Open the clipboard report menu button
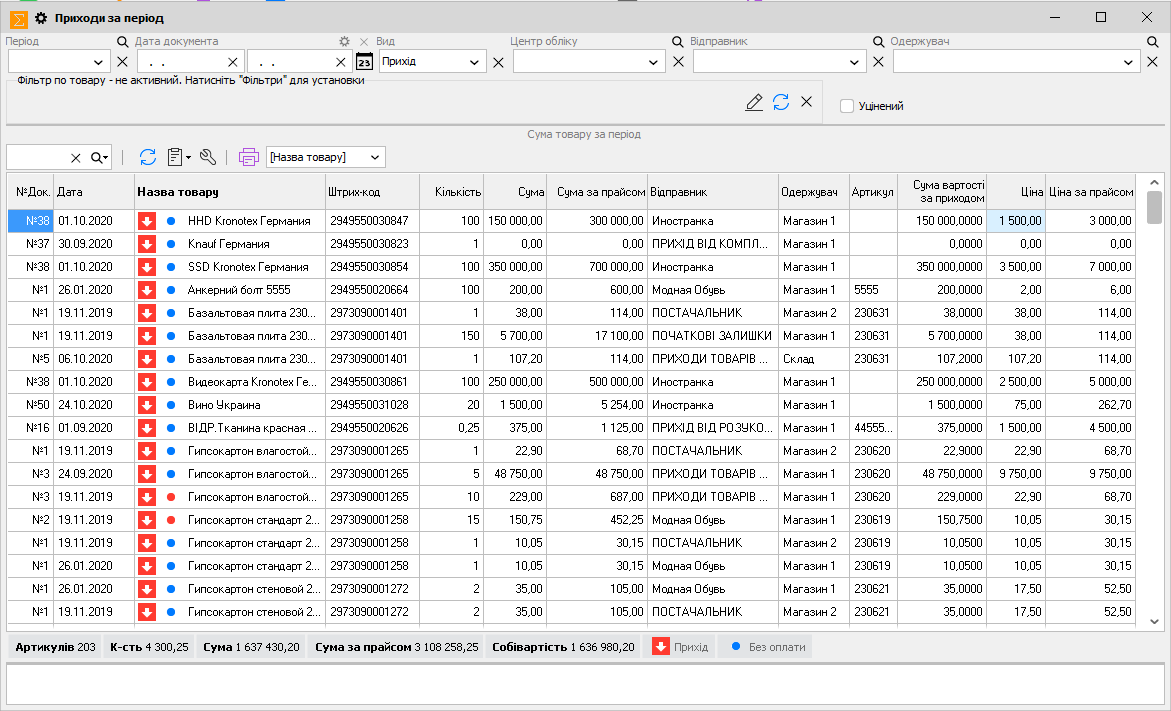The width and height of the screenshot is (1171, 711). (x=179, y=157)
